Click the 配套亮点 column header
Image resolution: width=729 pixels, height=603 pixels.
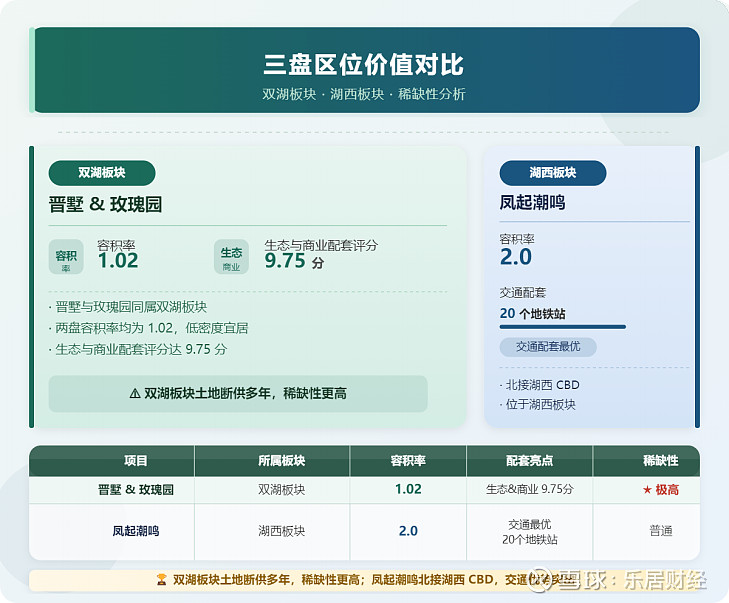coord(530,461)
